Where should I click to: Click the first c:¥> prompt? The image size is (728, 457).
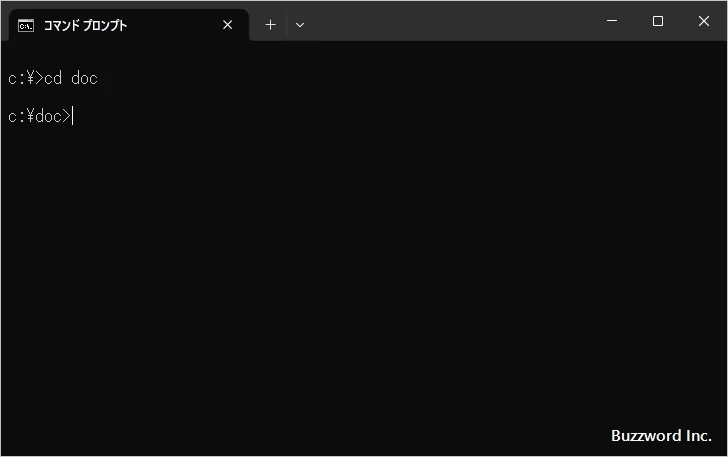(x=25, y=78)
